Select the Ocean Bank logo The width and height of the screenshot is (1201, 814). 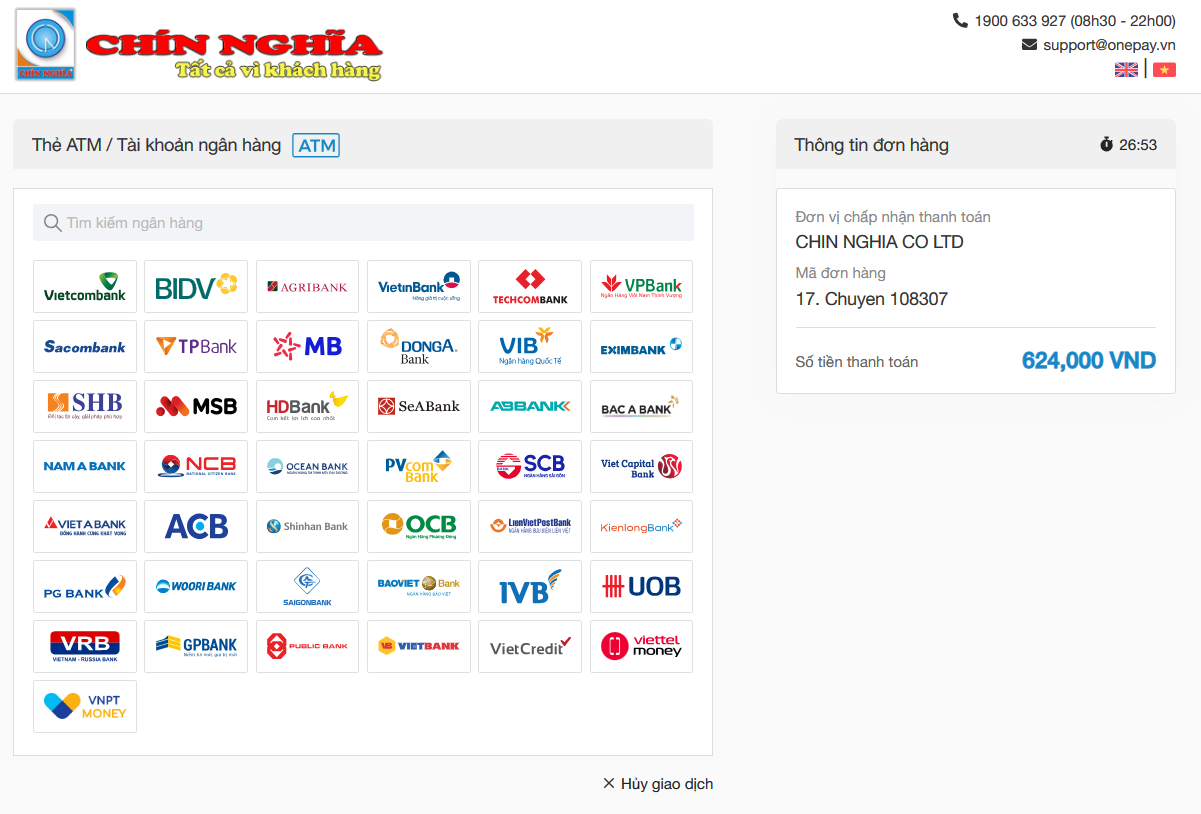(x=307, y=467)
